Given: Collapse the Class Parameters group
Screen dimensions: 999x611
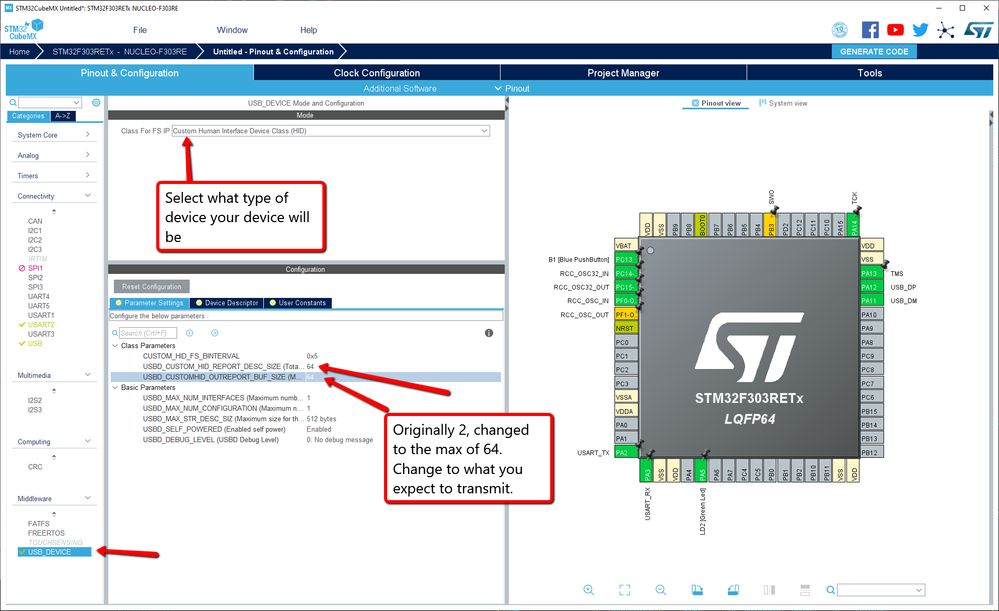Looking at the screenshot, I should click(x=115, y=345).
